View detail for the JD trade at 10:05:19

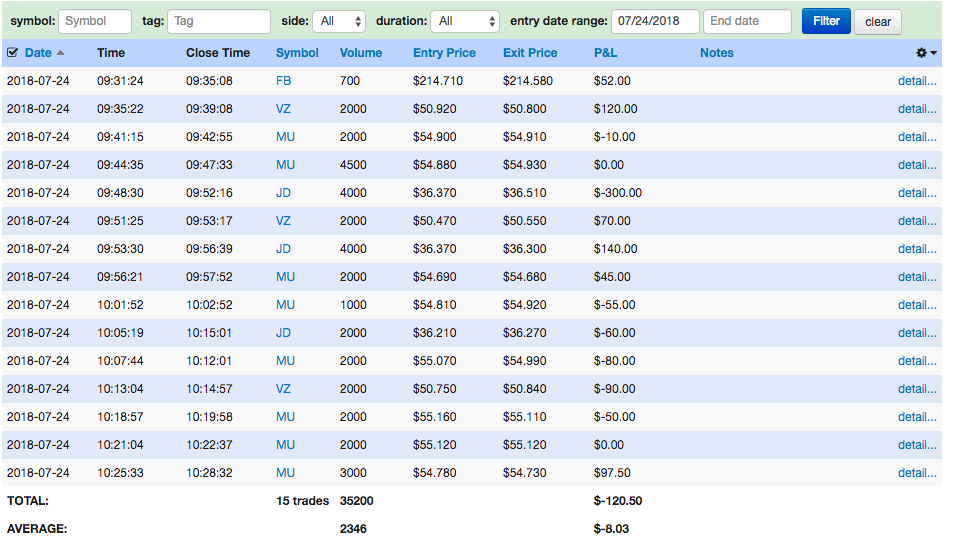pyautogui.click(x=917, y=333)
